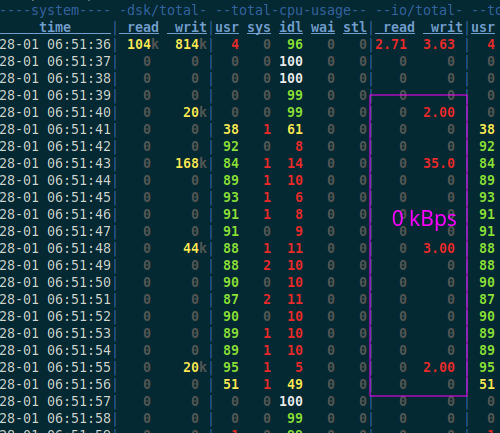This screenshot has height=433, width=500.
Task: Click idl value 96 at 06:51:36
Action: pos(295,44)
